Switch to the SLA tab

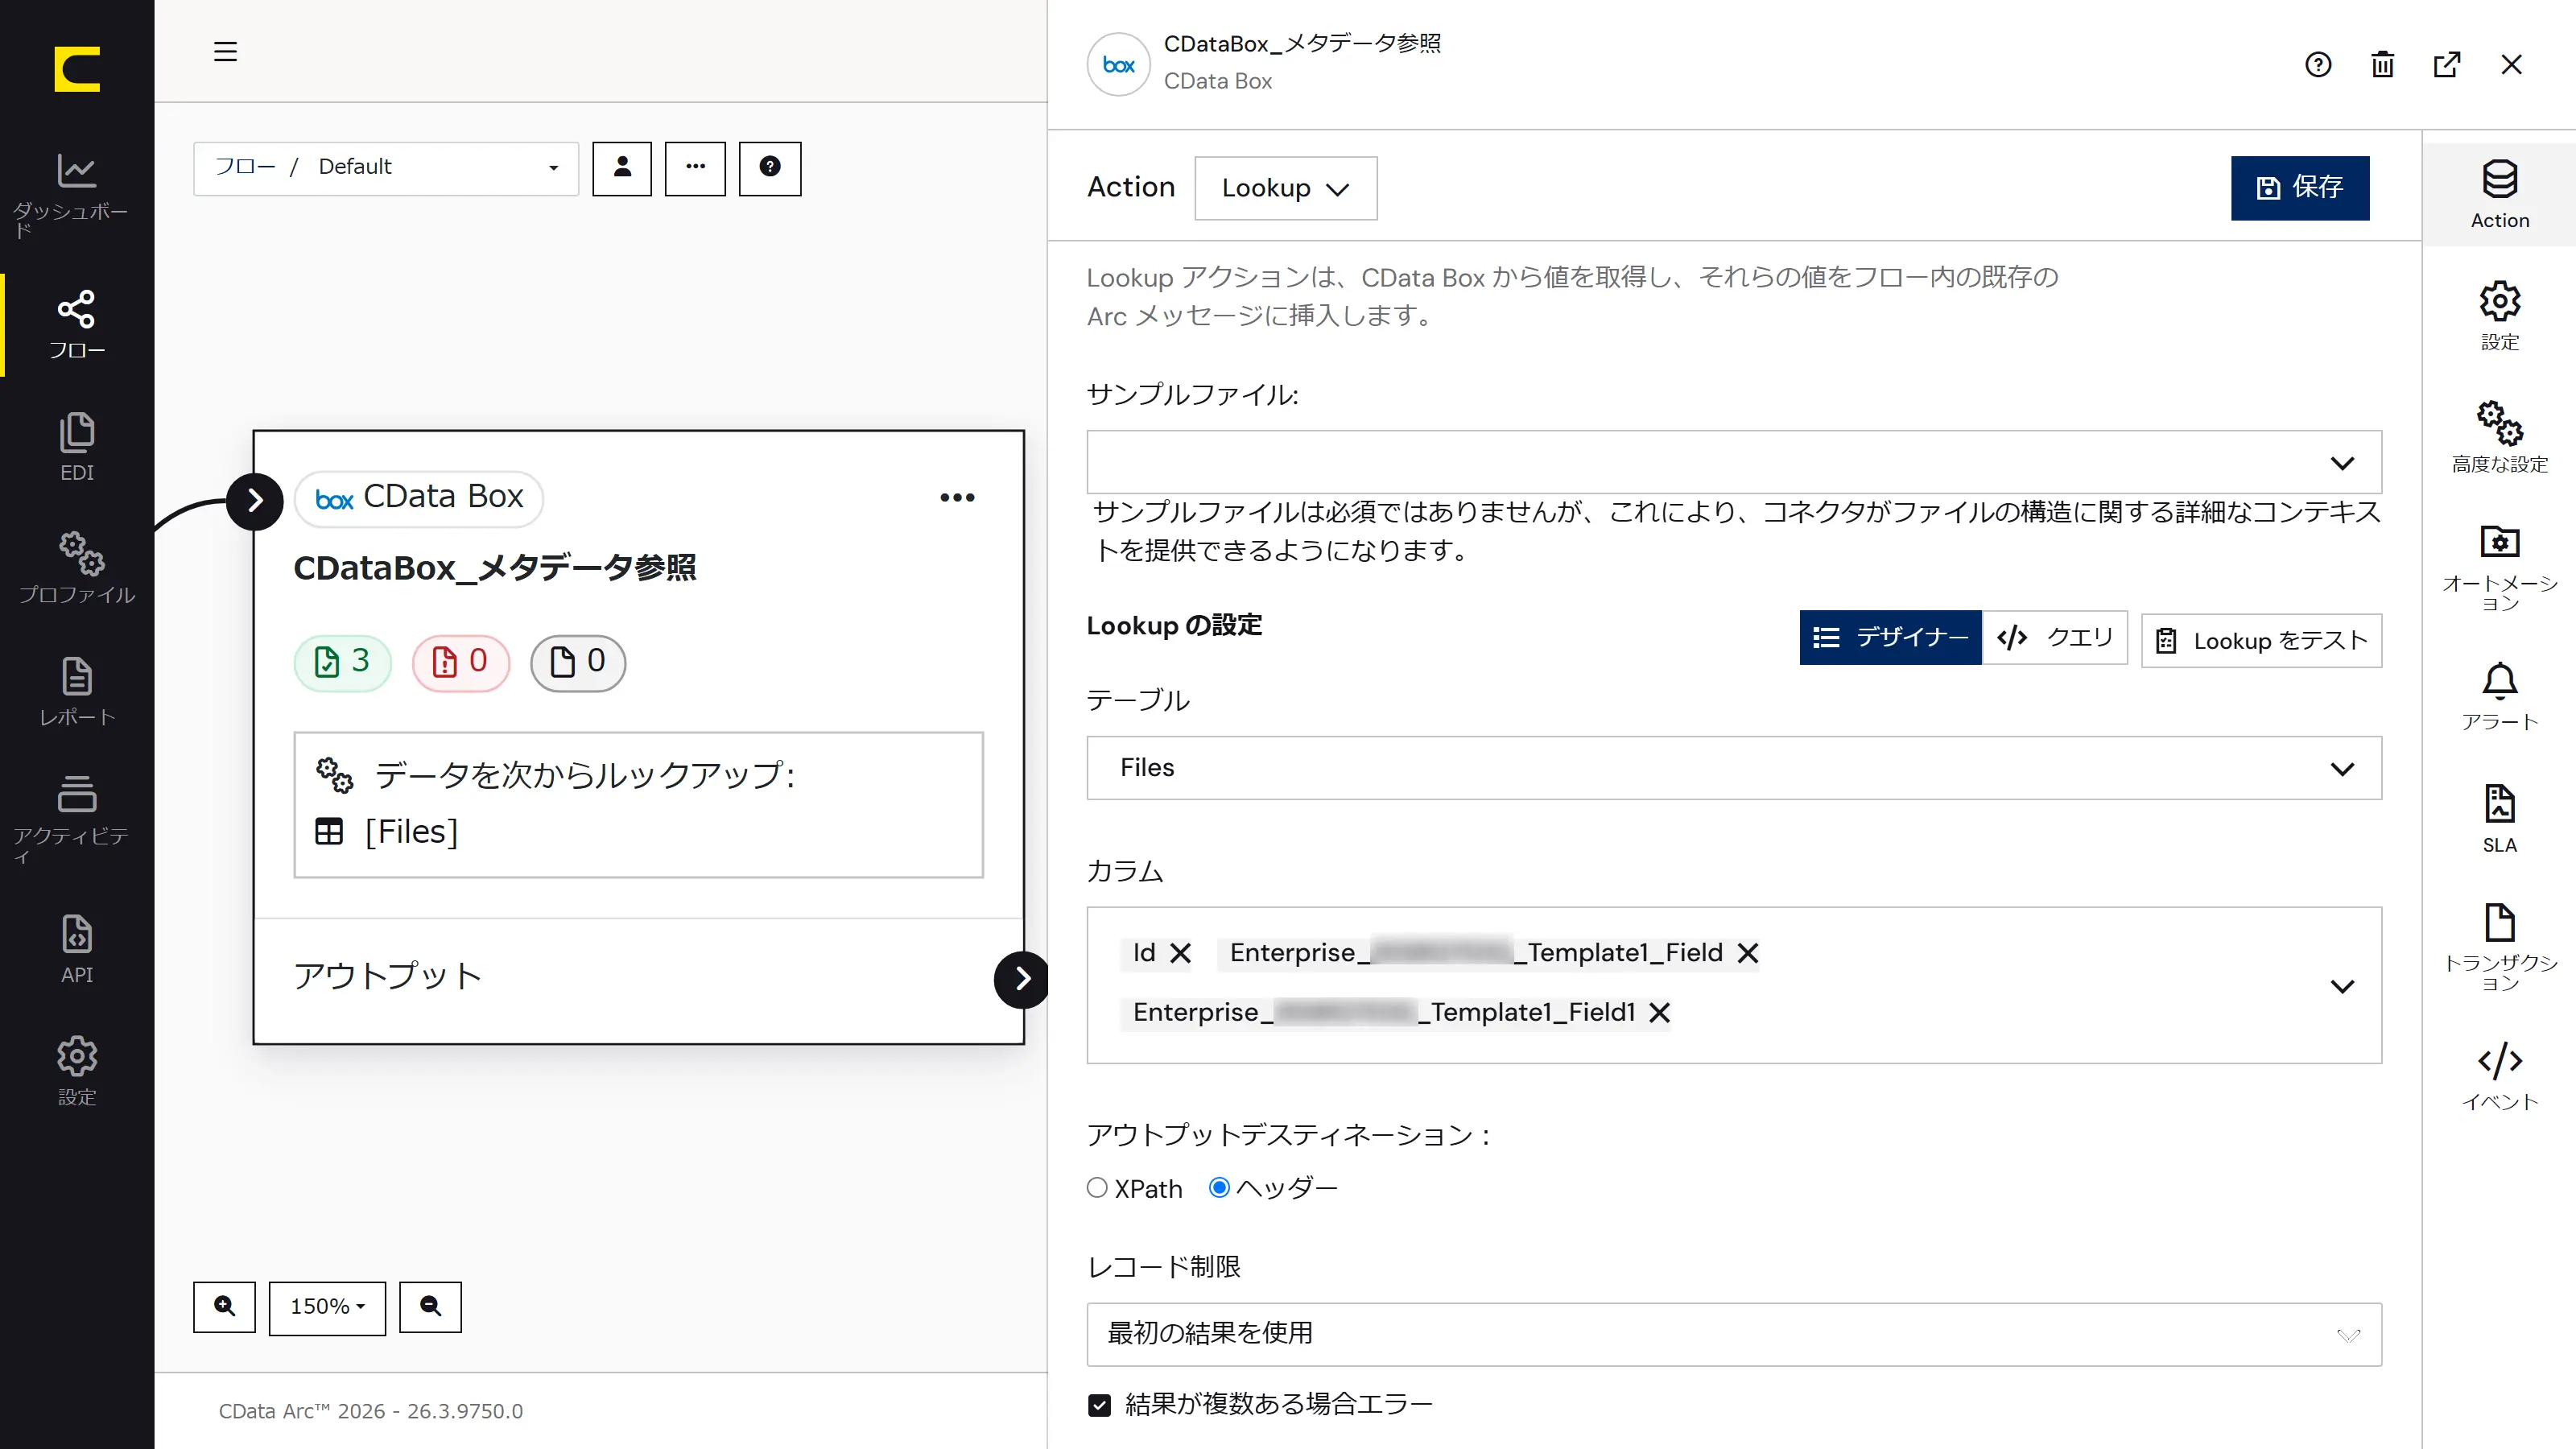2499,818
